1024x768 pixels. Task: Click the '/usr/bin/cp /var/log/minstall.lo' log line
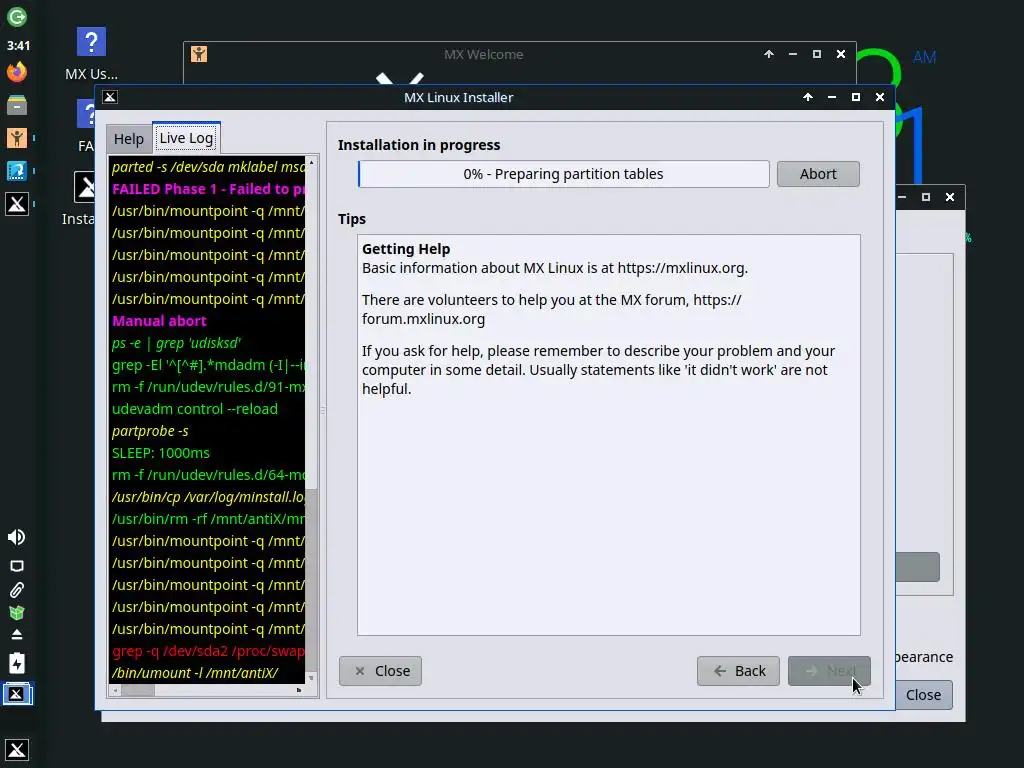[208, 497]
